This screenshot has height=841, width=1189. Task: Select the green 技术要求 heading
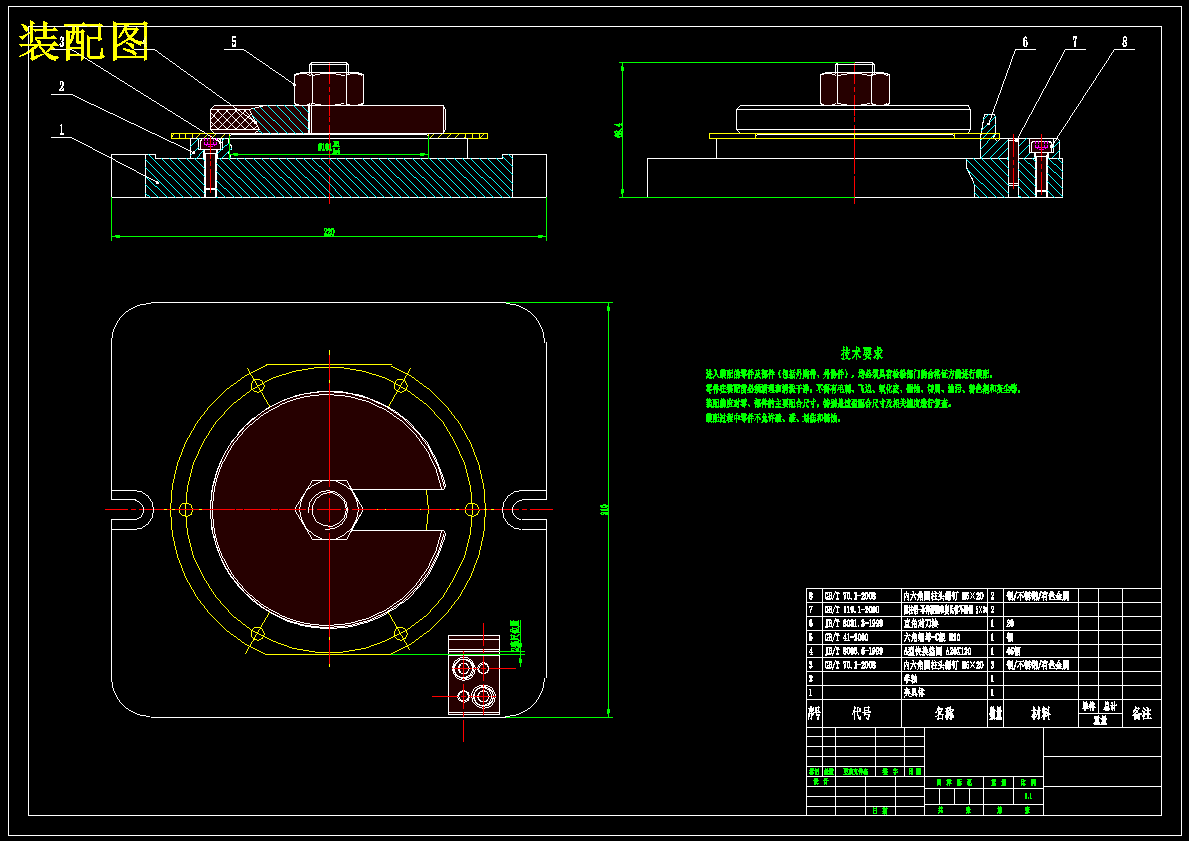(861, 353)
